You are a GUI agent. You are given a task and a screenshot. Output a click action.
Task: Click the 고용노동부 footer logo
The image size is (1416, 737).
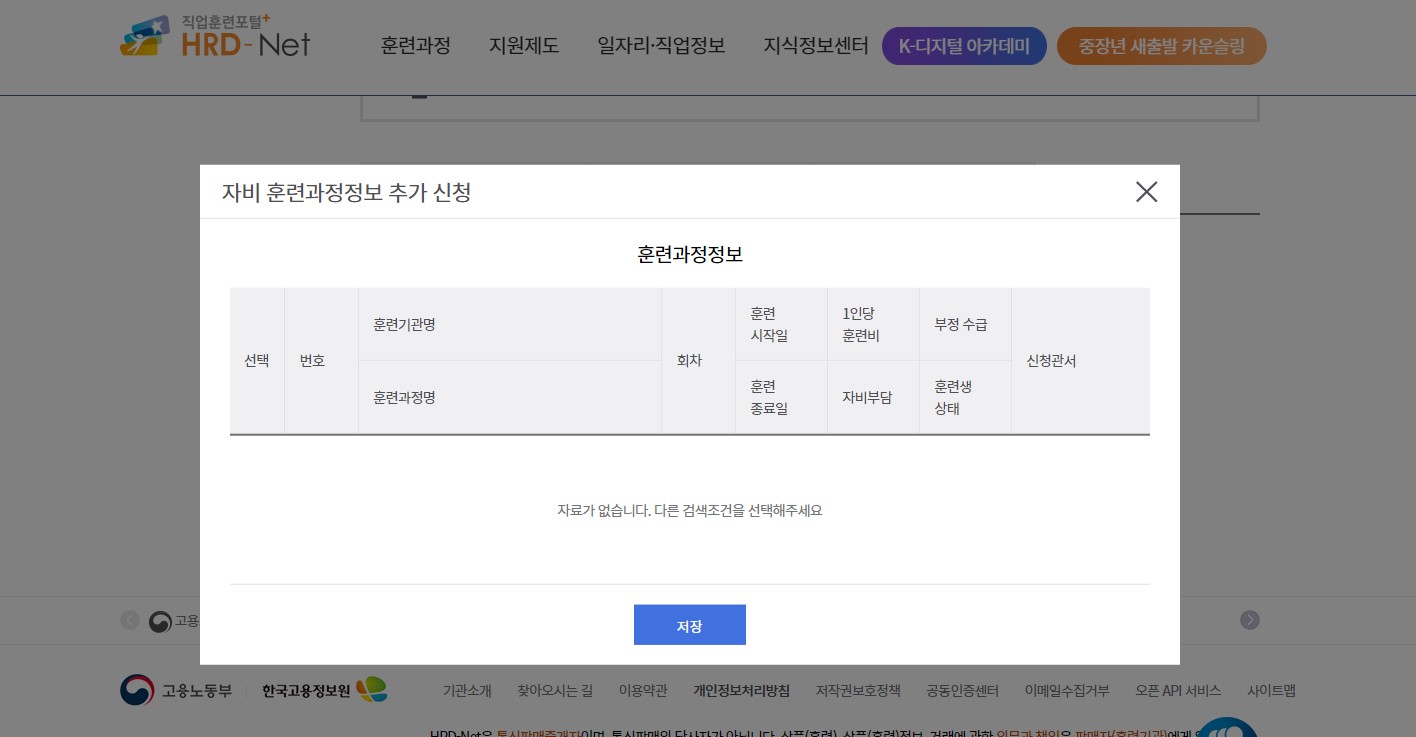[176, 690]
